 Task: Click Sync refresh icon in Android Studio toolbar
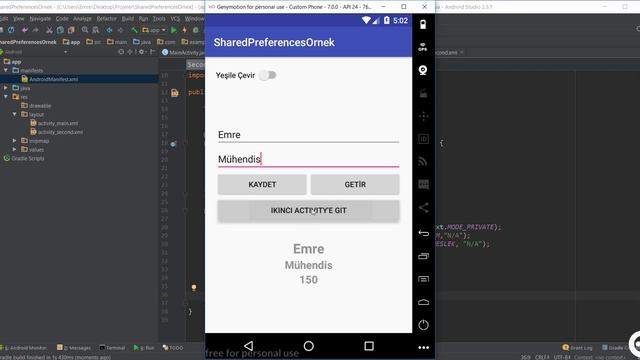11,30
